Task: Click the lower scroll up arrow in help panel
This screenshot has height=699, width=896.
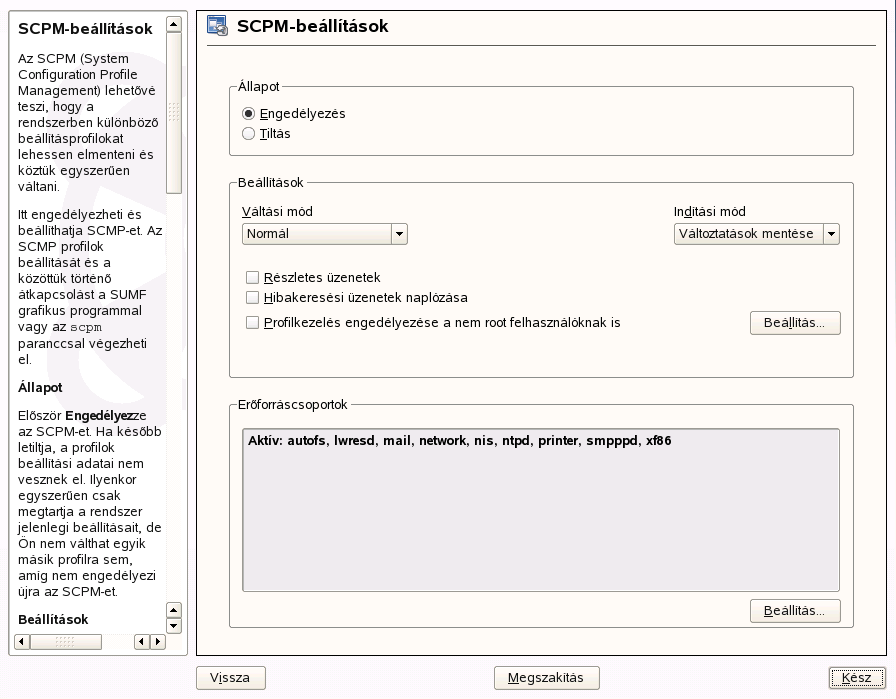Action: [x=174, y=610]
